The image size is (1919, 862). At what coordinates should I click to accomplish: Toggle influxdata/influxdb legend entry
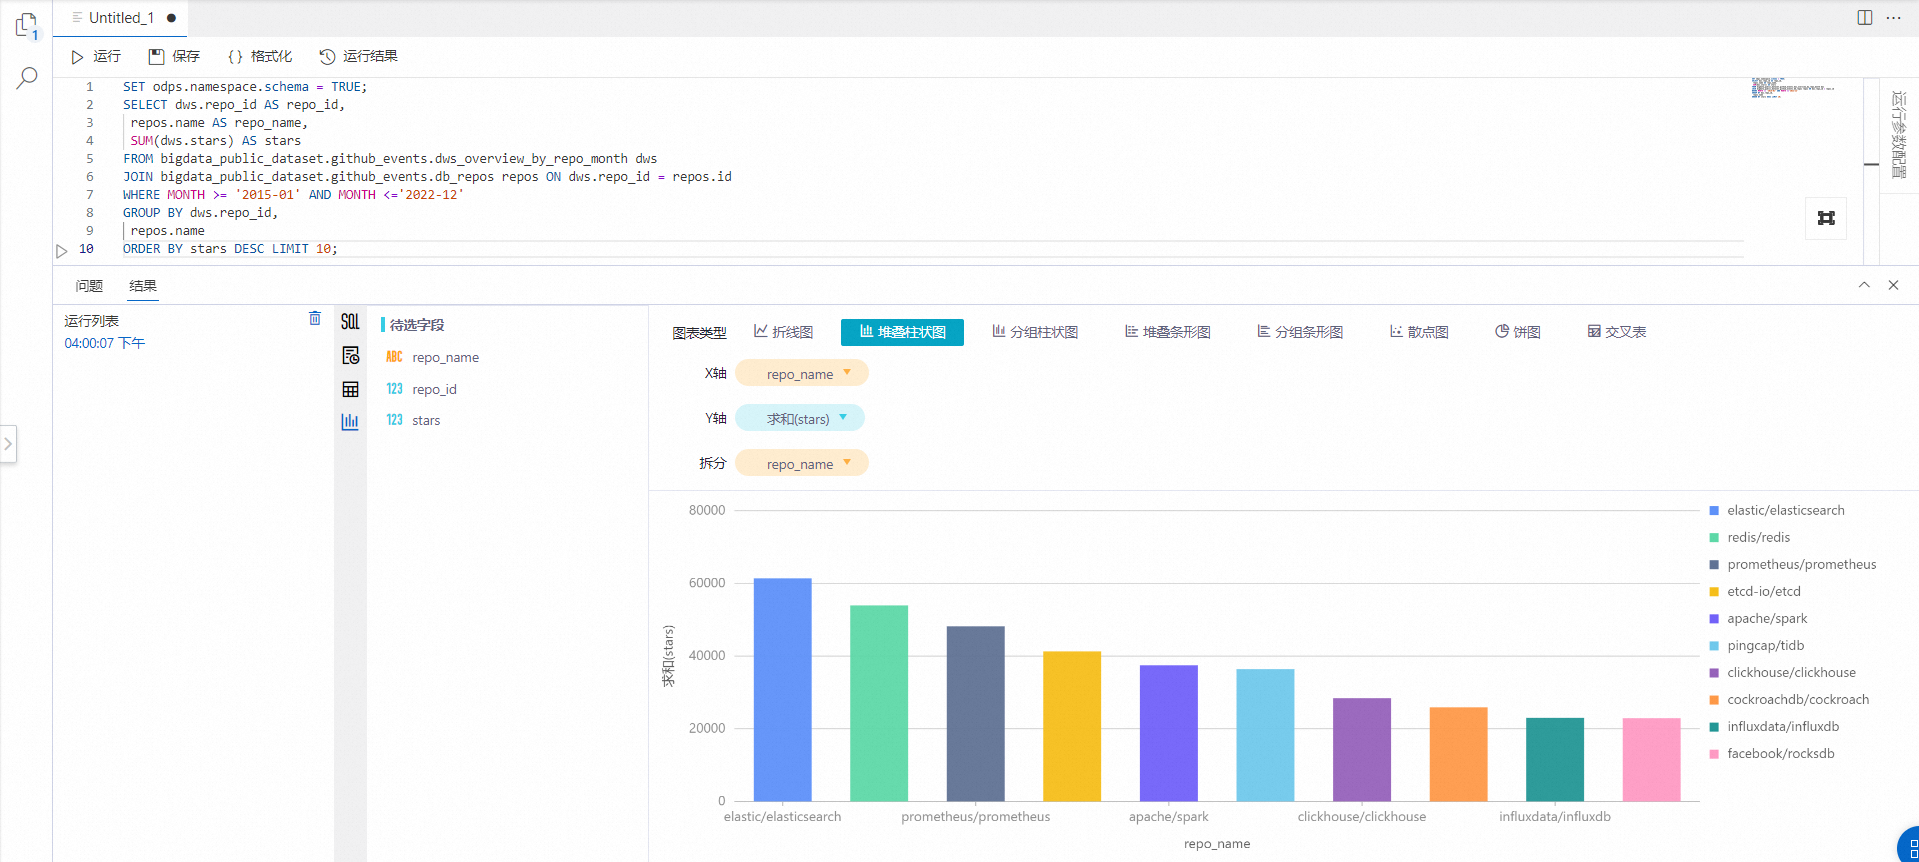(x=1774, y=726)
